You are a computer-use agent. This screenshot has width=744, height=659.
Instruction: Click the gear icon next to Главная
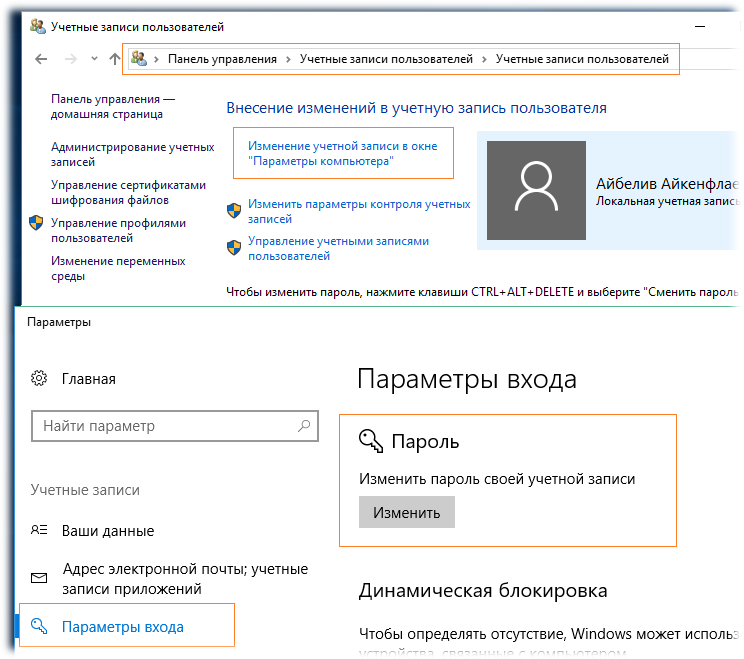click(39, 379)
